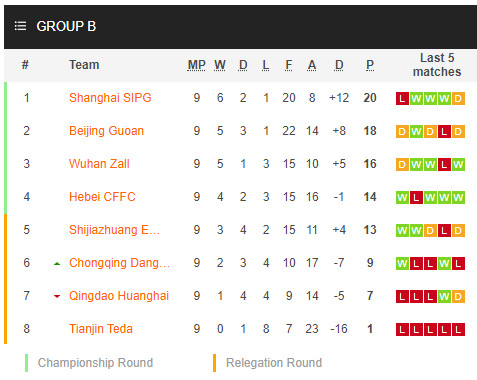Click the P points column header

pos(370,65)
